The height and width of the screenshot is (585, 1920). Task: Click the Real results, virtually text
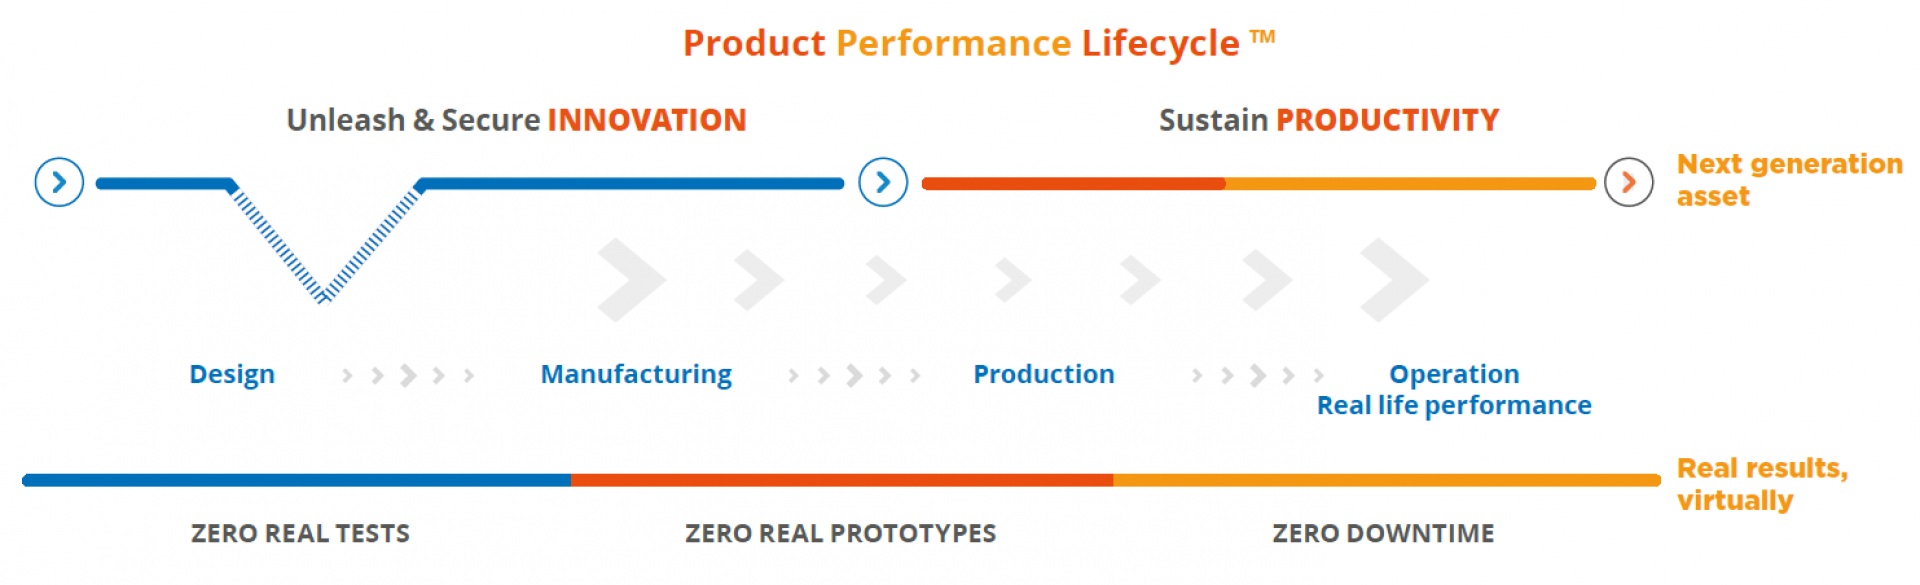tap(1762, 484)
